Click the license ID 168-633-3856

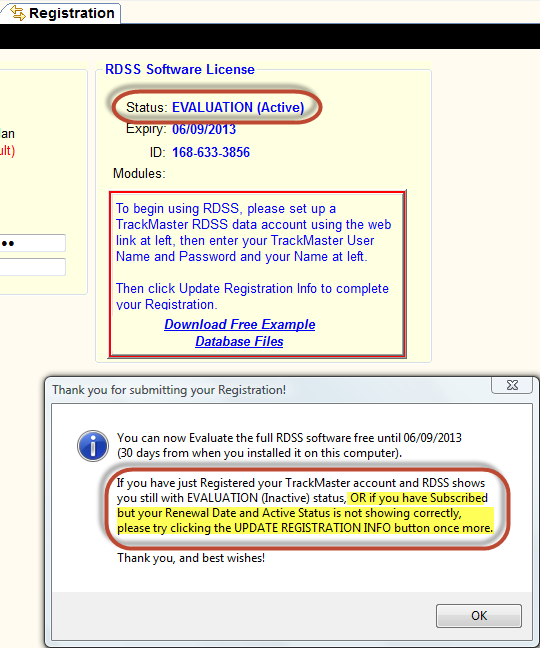pos(211,152)
